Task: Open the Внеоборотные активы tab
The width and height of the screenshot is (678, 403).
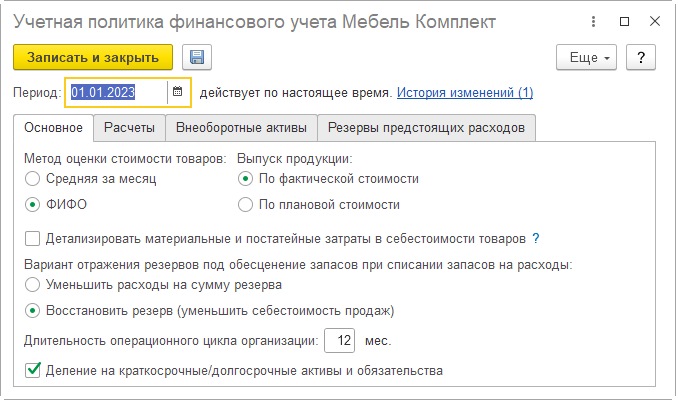Action: [241, 128]
